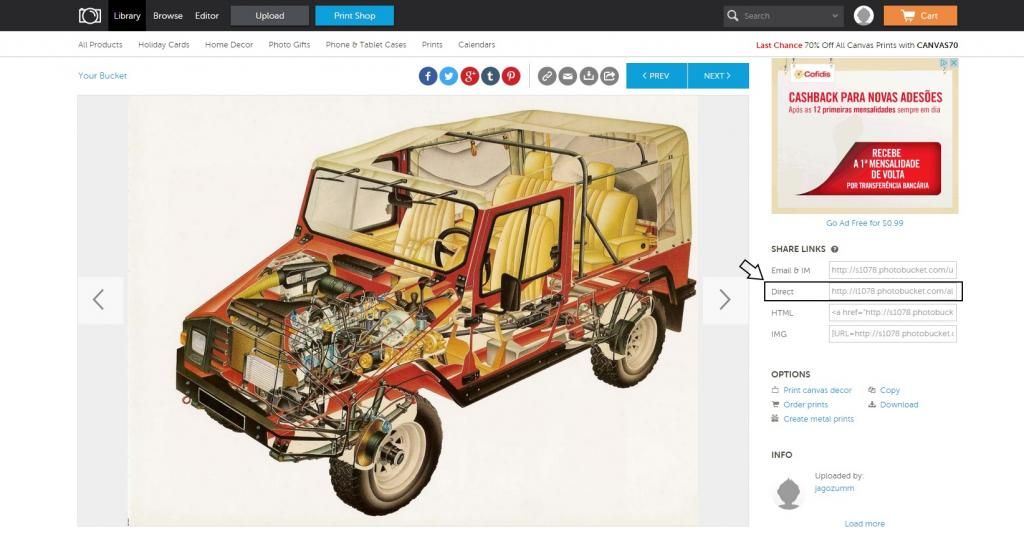The image size is (1024, 533).
Task: Open the Browse tab
Action: point(168,16)
